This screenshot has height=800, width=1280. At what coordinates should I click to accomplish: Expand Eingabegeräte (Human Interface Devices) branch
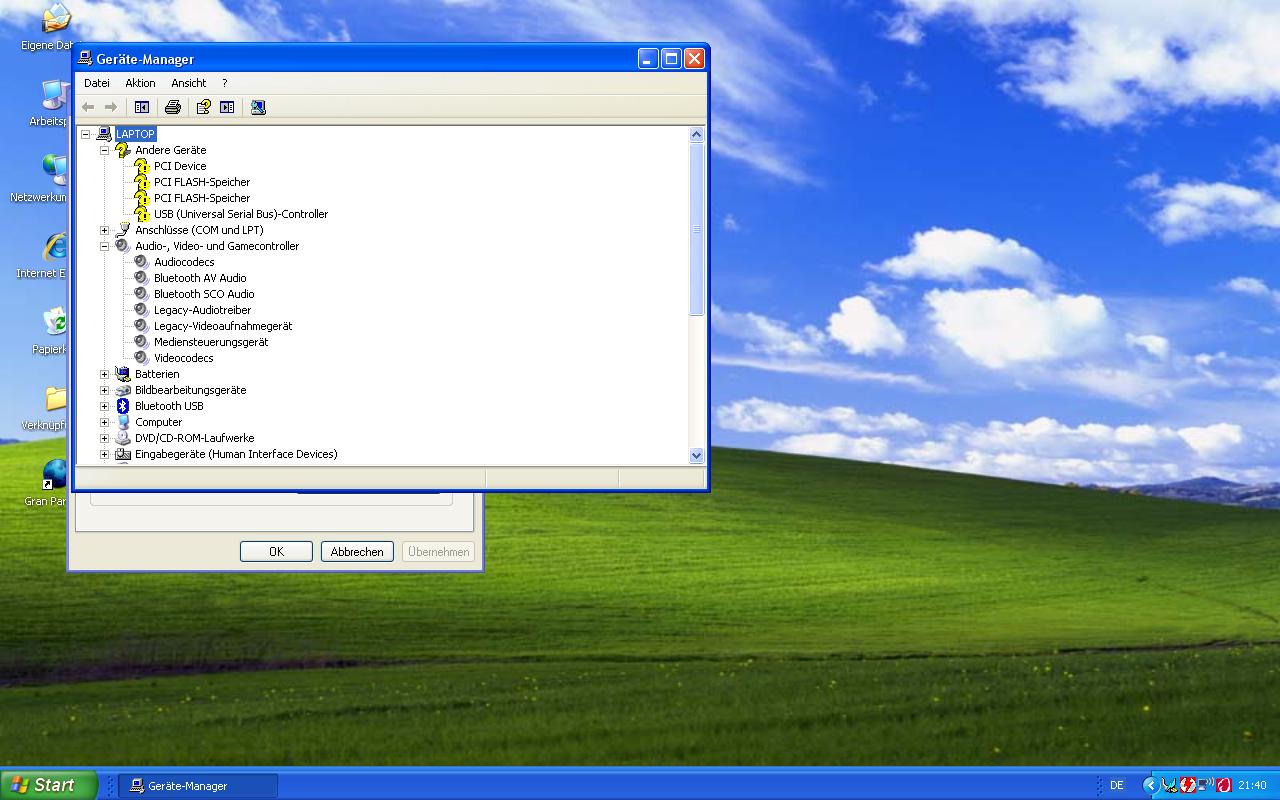[x=104, y=454]
